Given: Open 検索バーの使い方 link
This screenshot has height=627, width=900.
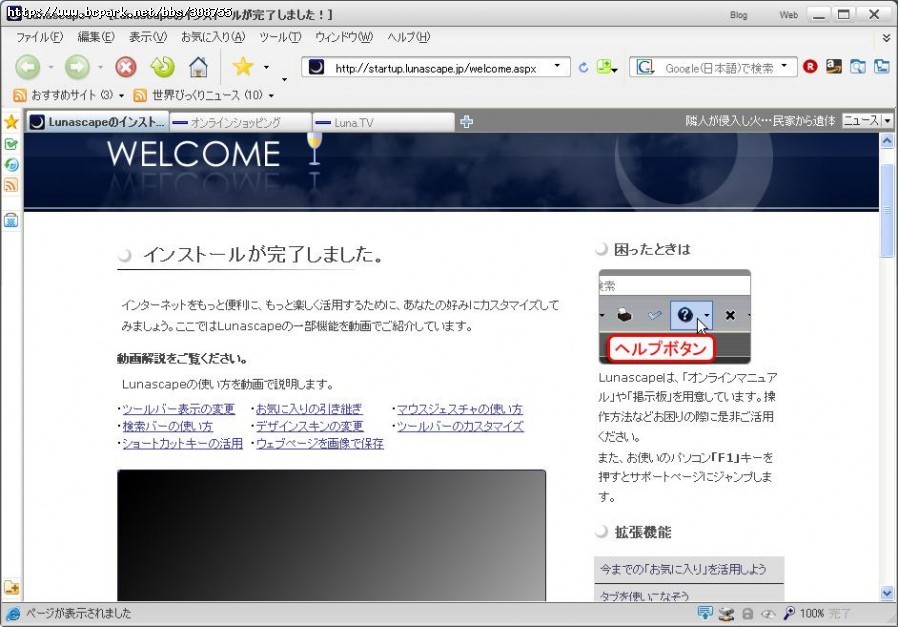Looking at the screenshot, I should pos(168,426).
